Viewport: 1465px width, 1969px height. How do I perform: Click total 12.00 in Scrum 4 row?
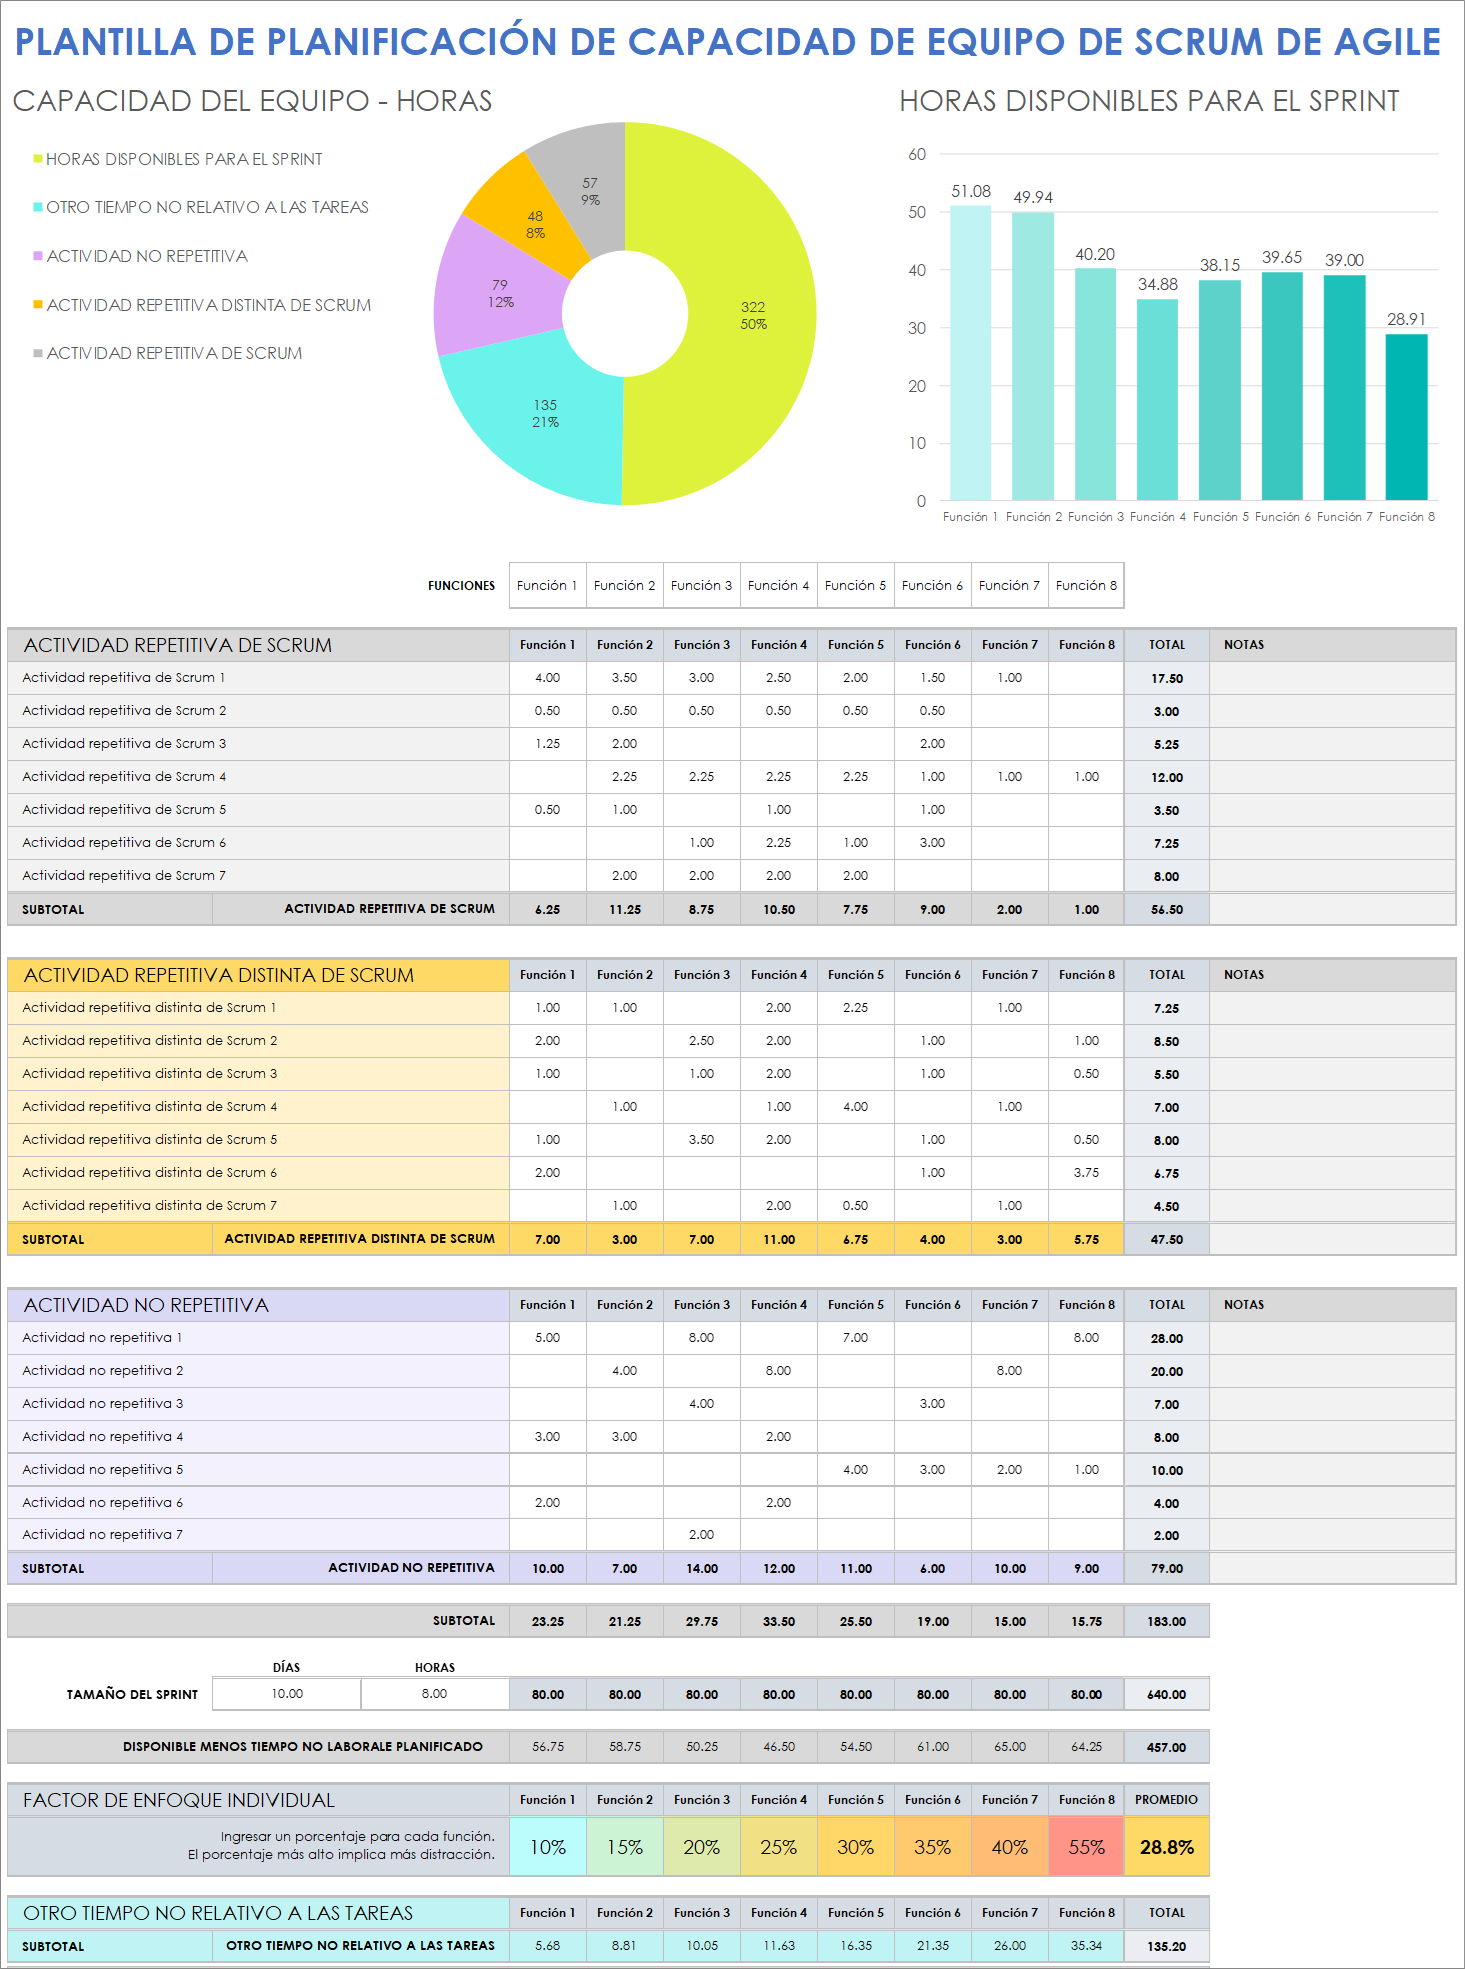pos(1166,777)
